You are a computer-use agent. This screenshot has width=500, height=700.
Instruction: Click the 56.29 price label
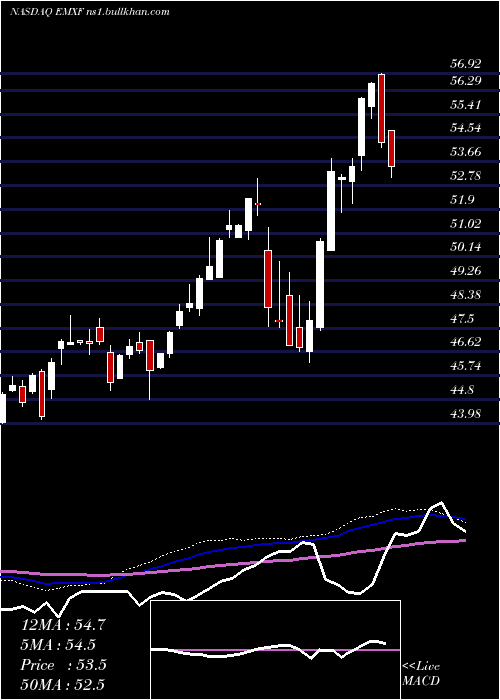[466, 81]
